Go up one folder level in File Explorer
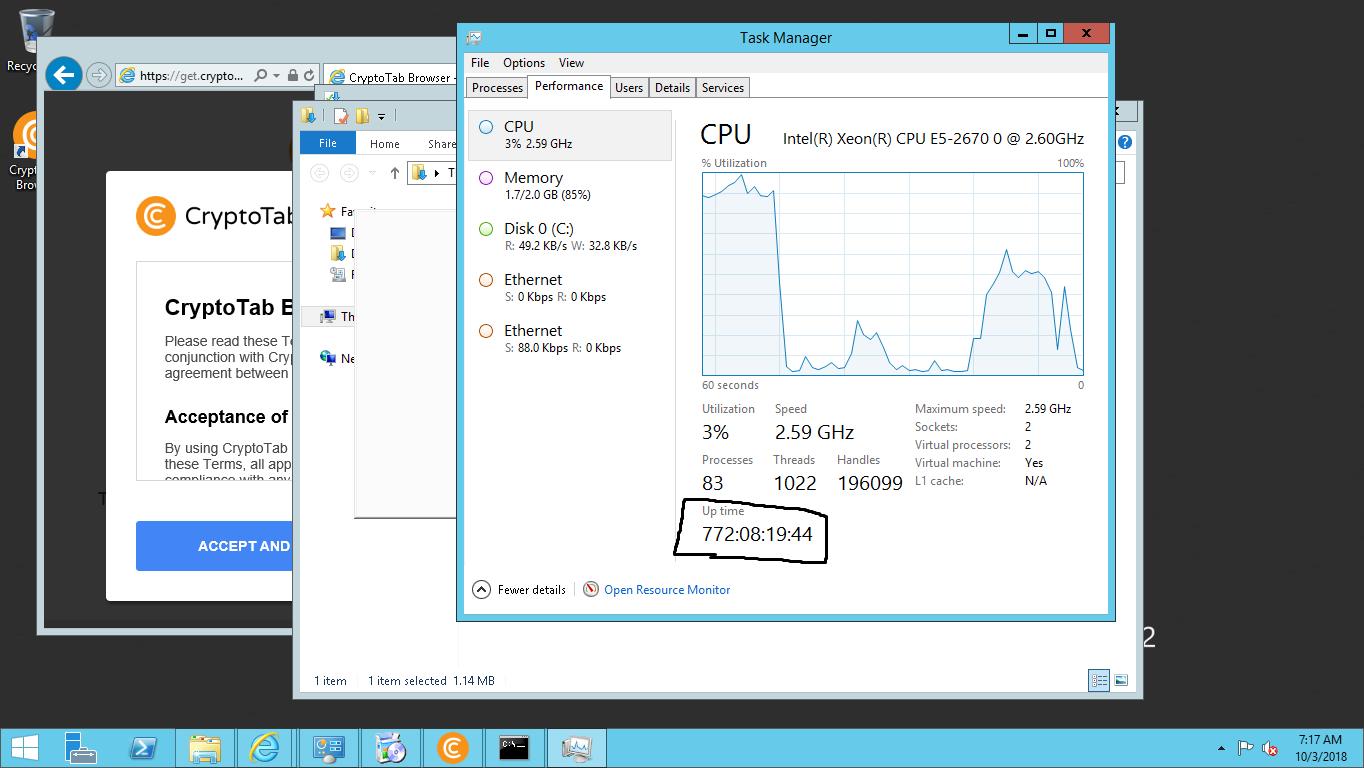The height and width of the screenshot is (768, 1364). click(x=395, y=173)
